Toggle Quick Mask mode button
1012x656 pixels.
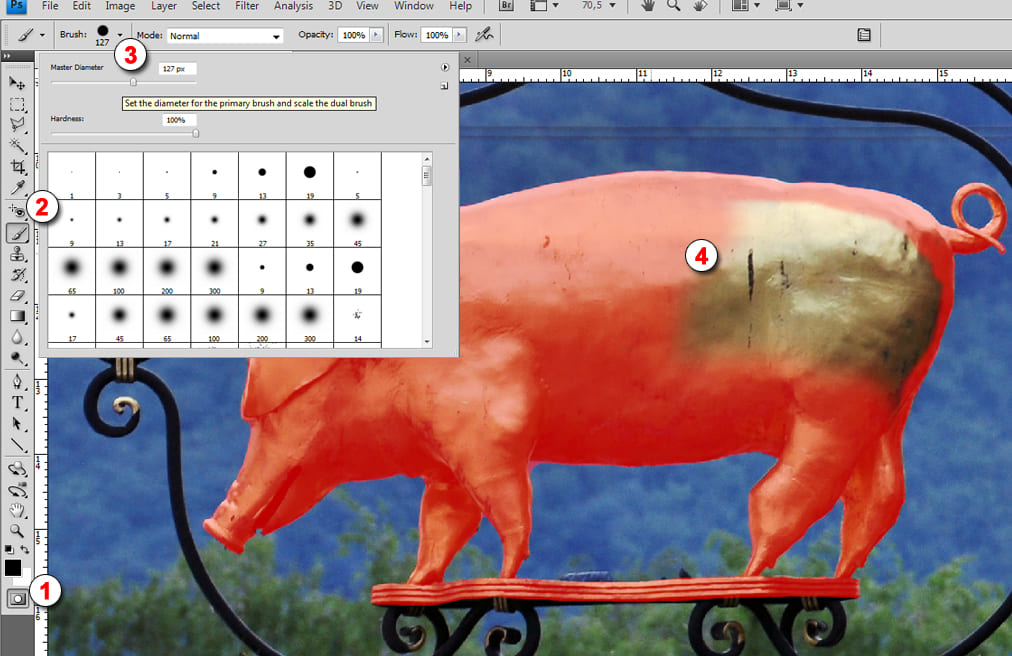pos(17,598)
